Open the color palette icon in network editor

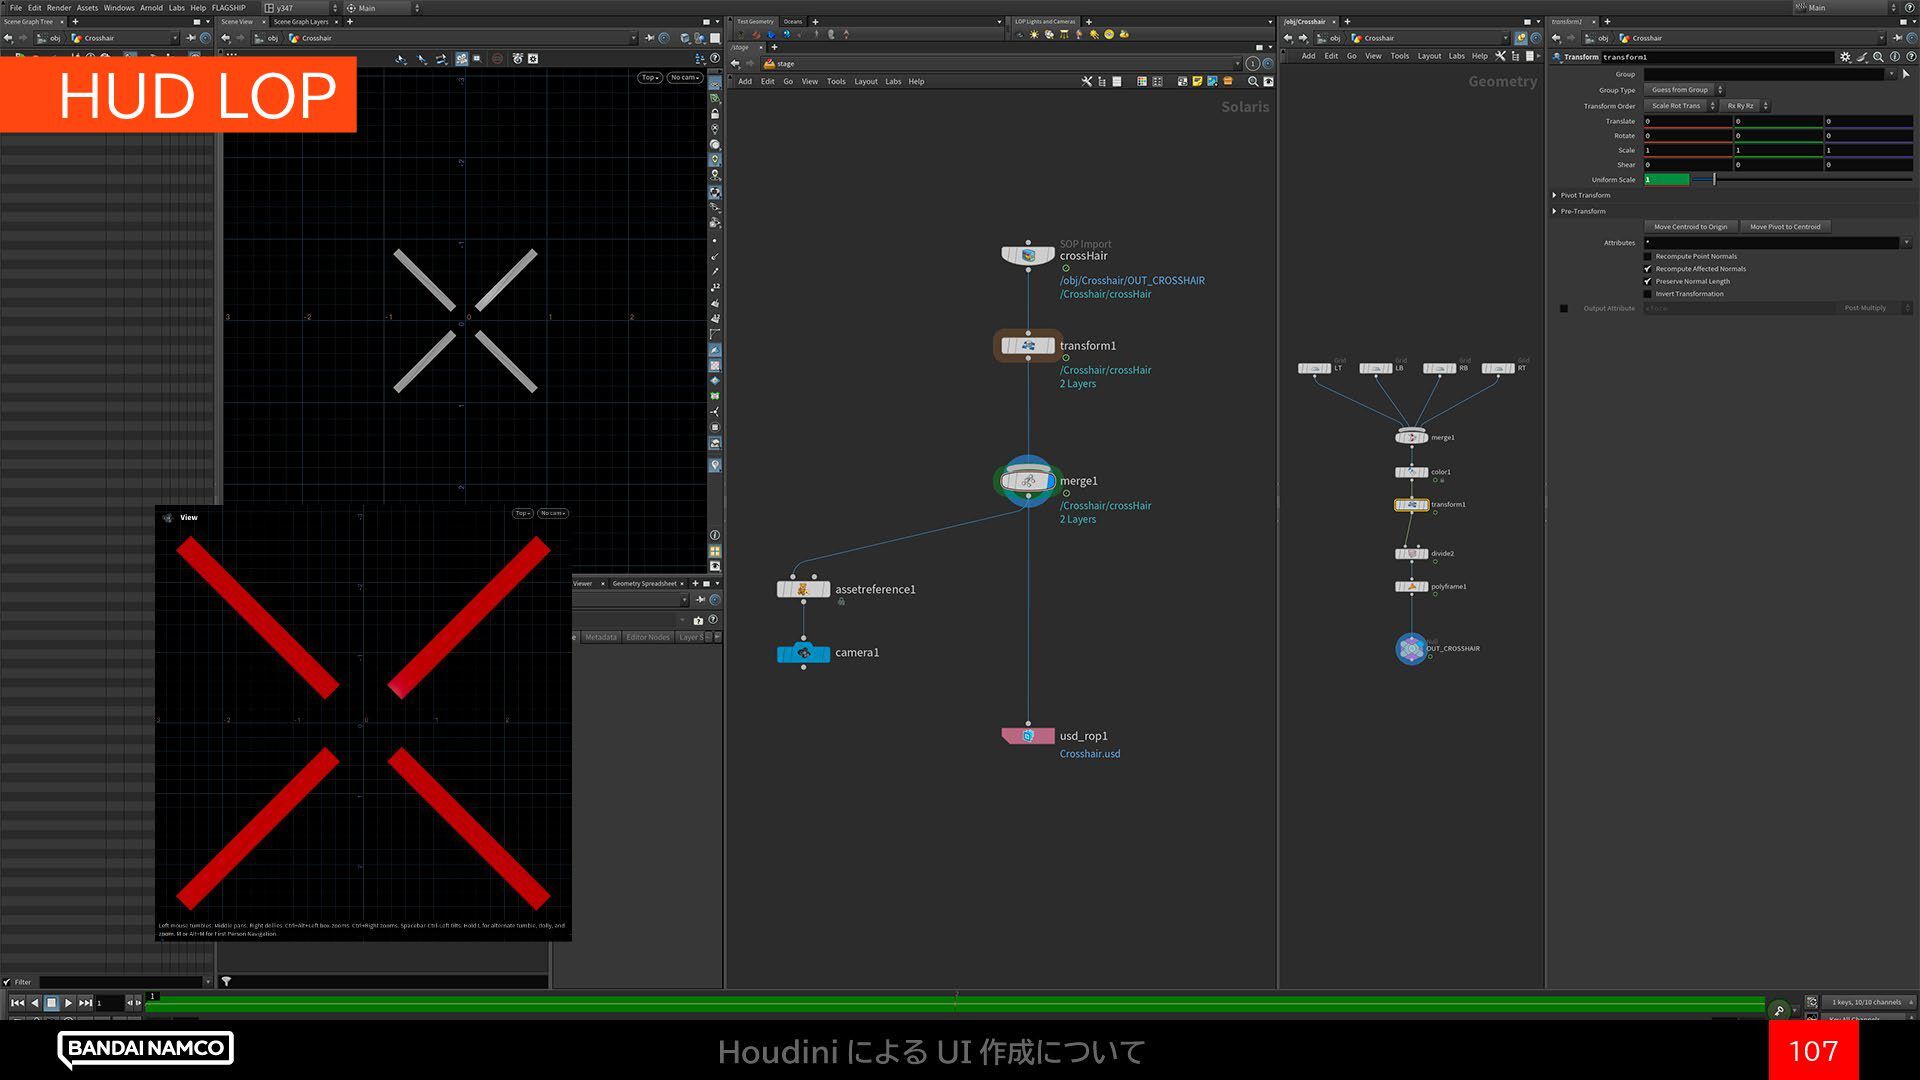(1142, 81)
